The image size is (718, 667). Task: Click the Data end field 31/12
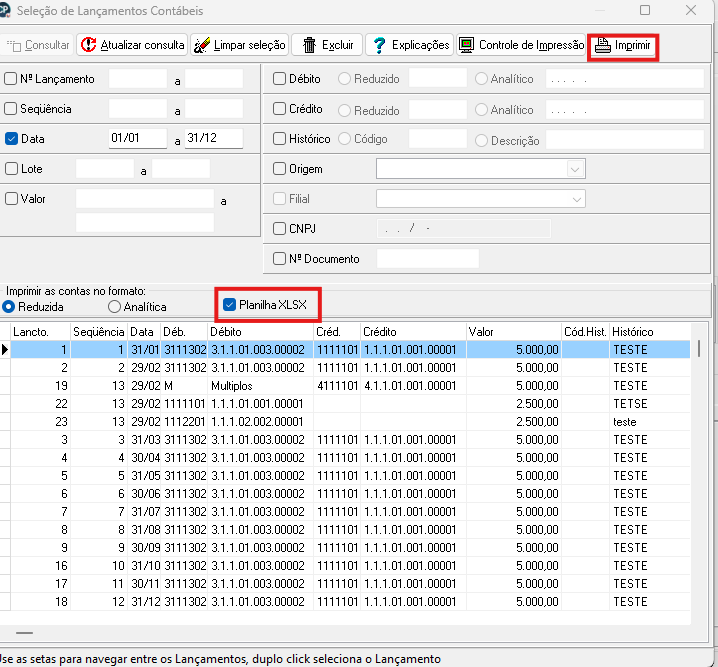click(214, 138)
